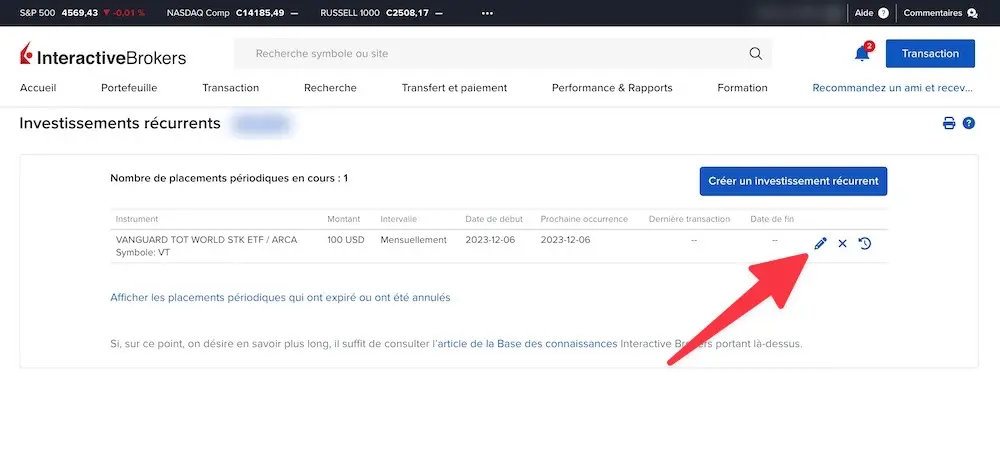
Task: Click the Aide label in top bar
Action: point(863,13)
